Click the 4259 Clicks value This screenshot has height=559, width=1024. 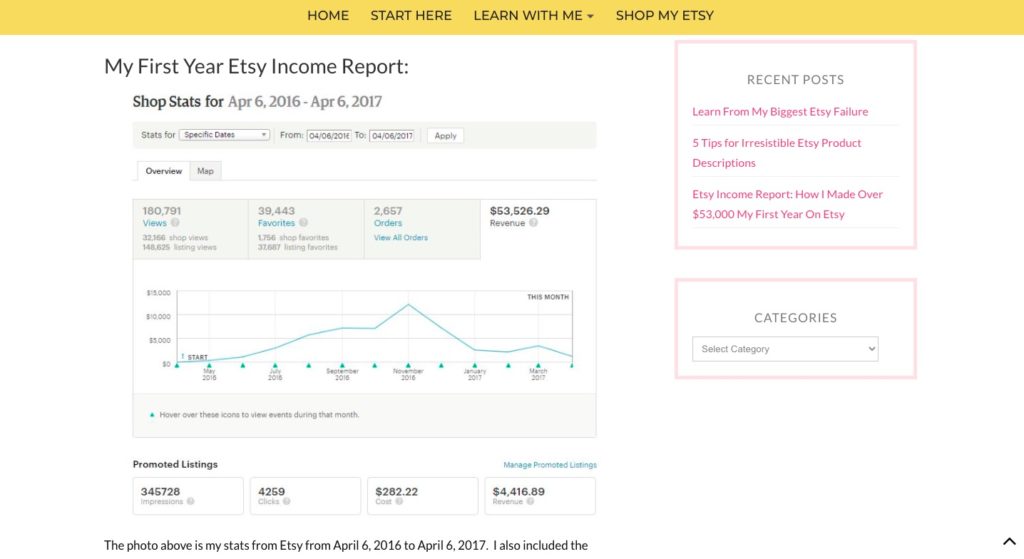[271, 492]
